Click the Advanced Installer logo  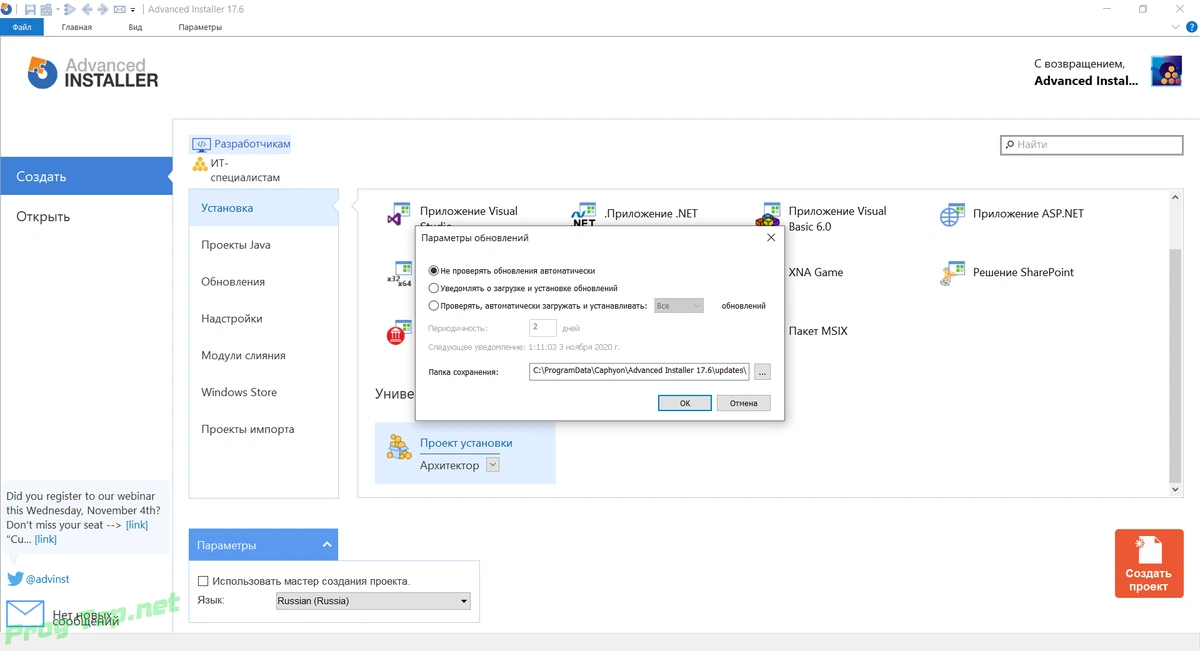[x=92, y=73]
